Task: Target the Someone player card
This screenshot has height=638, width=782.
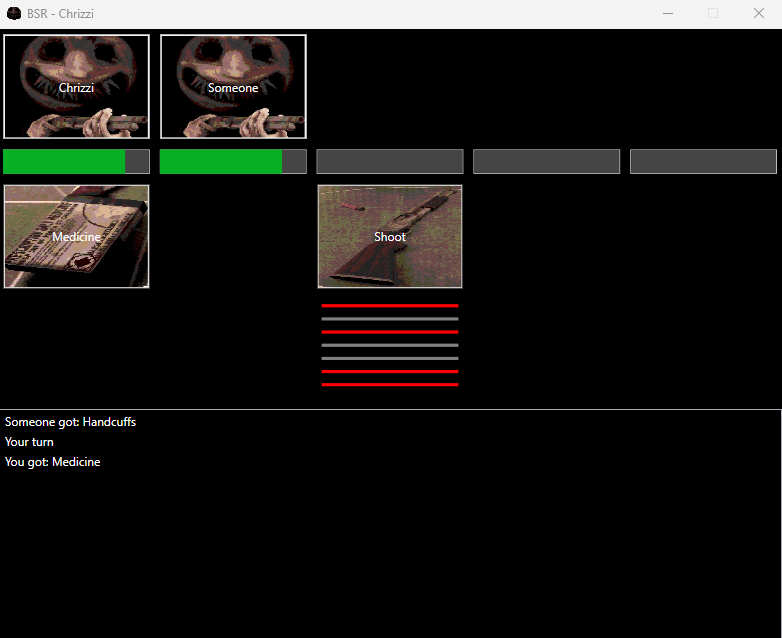Action: (x=233, y=86)
